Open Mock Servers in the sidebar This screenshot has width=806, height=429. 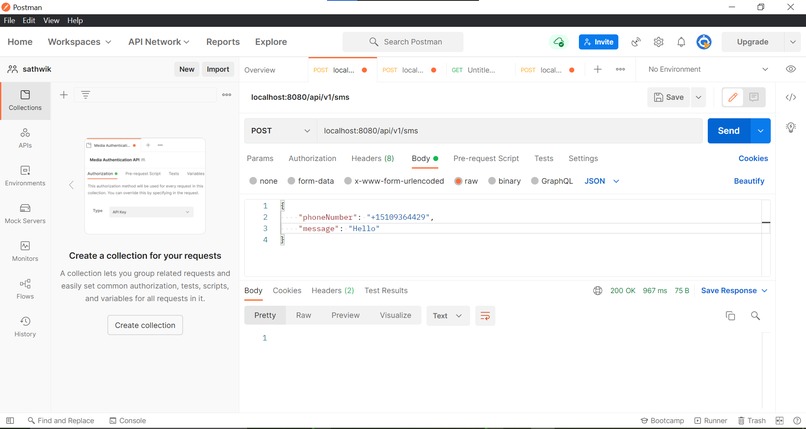(x=25, y=214)
